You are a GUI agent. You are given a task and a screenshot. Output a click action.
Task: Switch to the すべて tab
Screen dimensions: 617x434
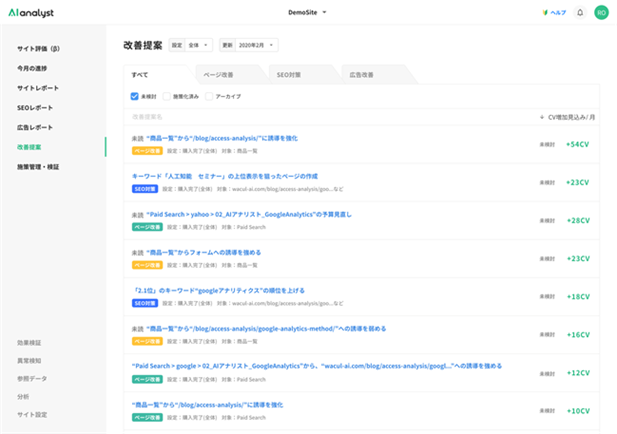point(157,75)
